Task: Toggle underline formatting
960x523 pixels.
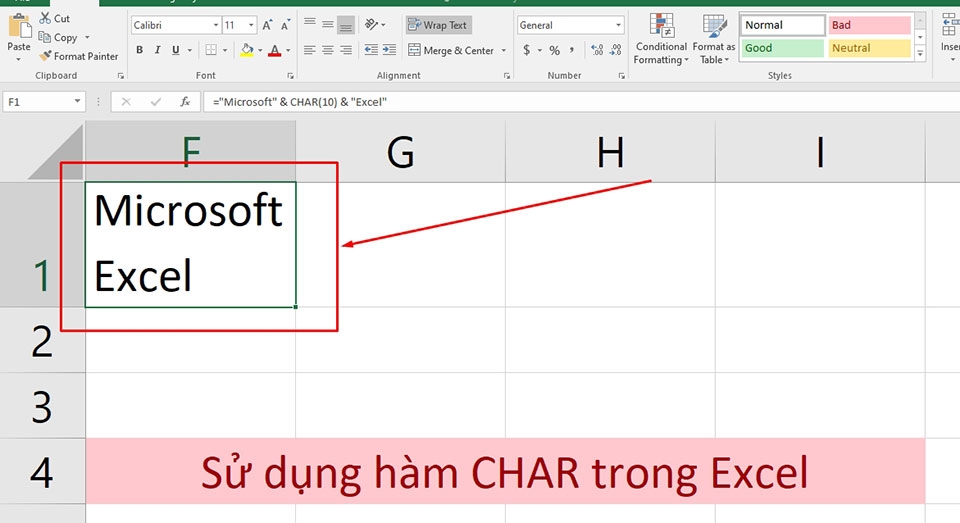Action: click(x=176, y=50)
